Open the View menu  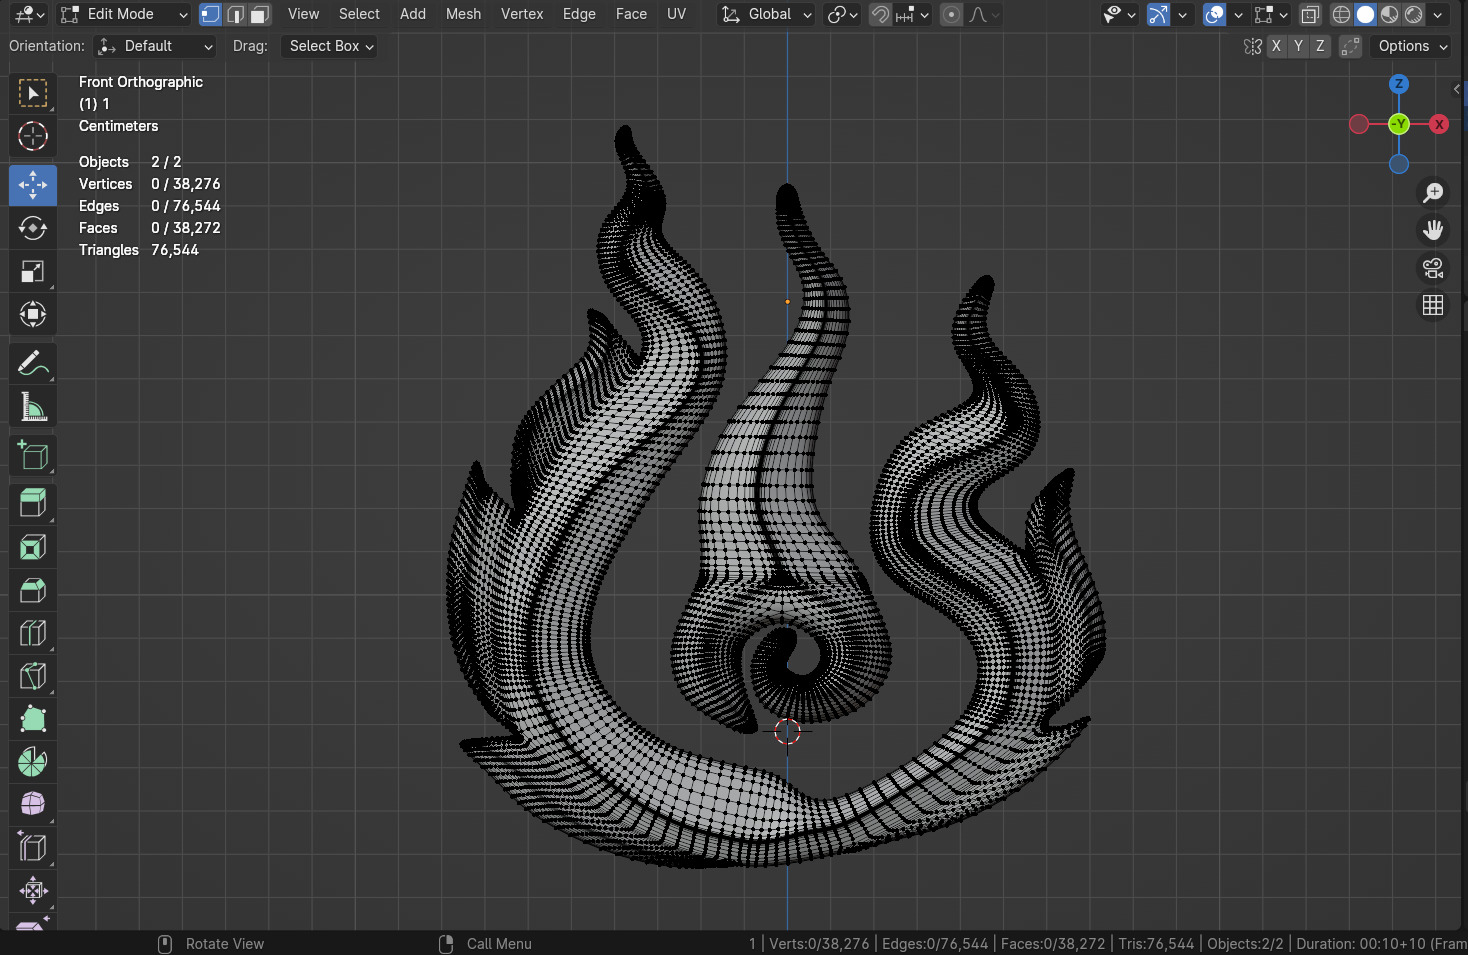[x=303, y=14]
